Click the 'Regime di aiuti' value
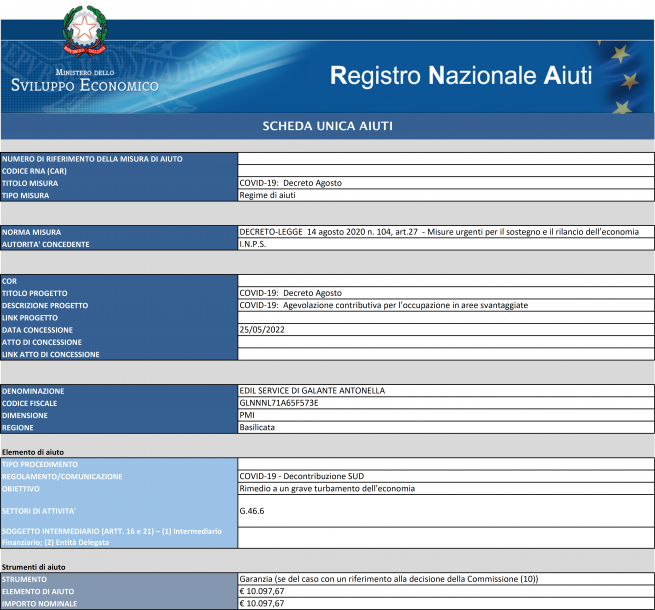 pos(267,195)
